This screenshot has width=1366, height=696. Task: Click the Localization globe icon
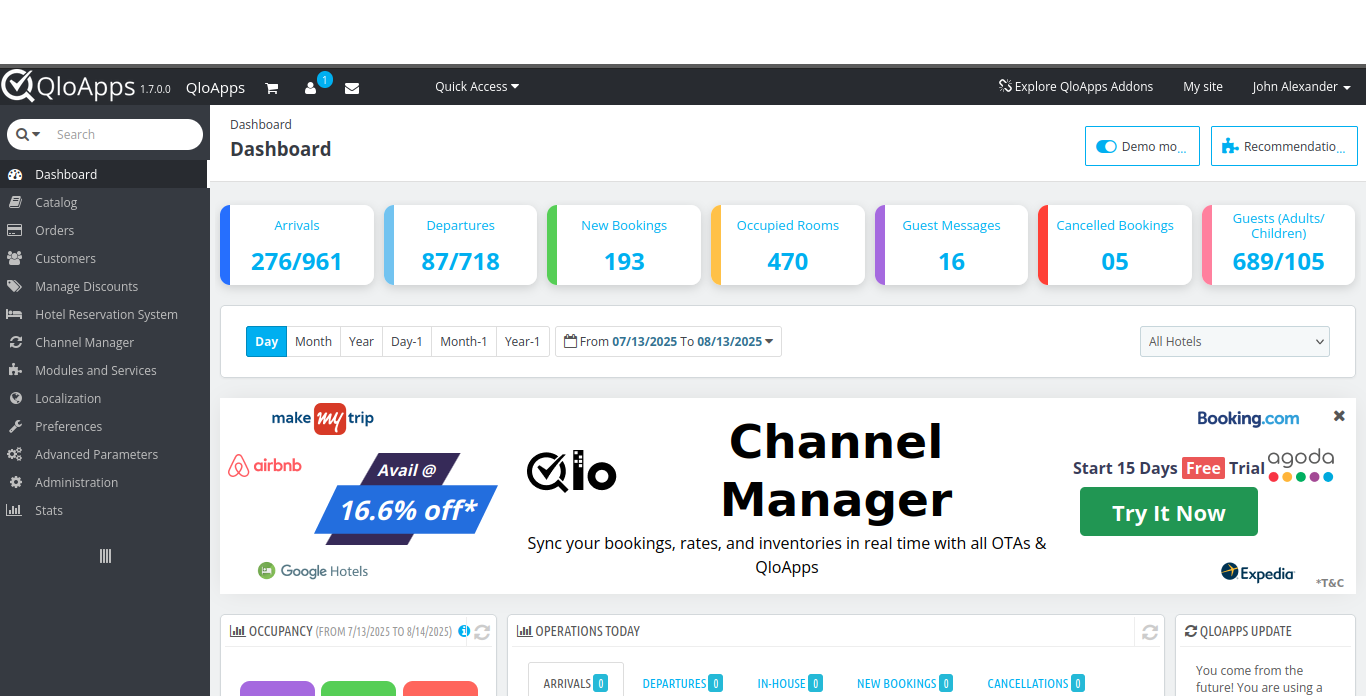pyautogui.click(x=14, y=398)
